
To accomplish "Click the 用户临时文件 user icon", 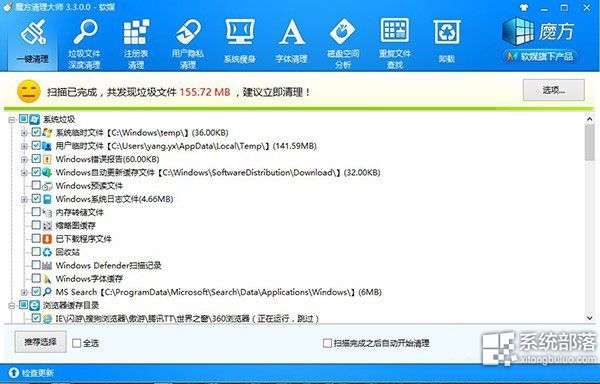I will [x=47, y=146].
